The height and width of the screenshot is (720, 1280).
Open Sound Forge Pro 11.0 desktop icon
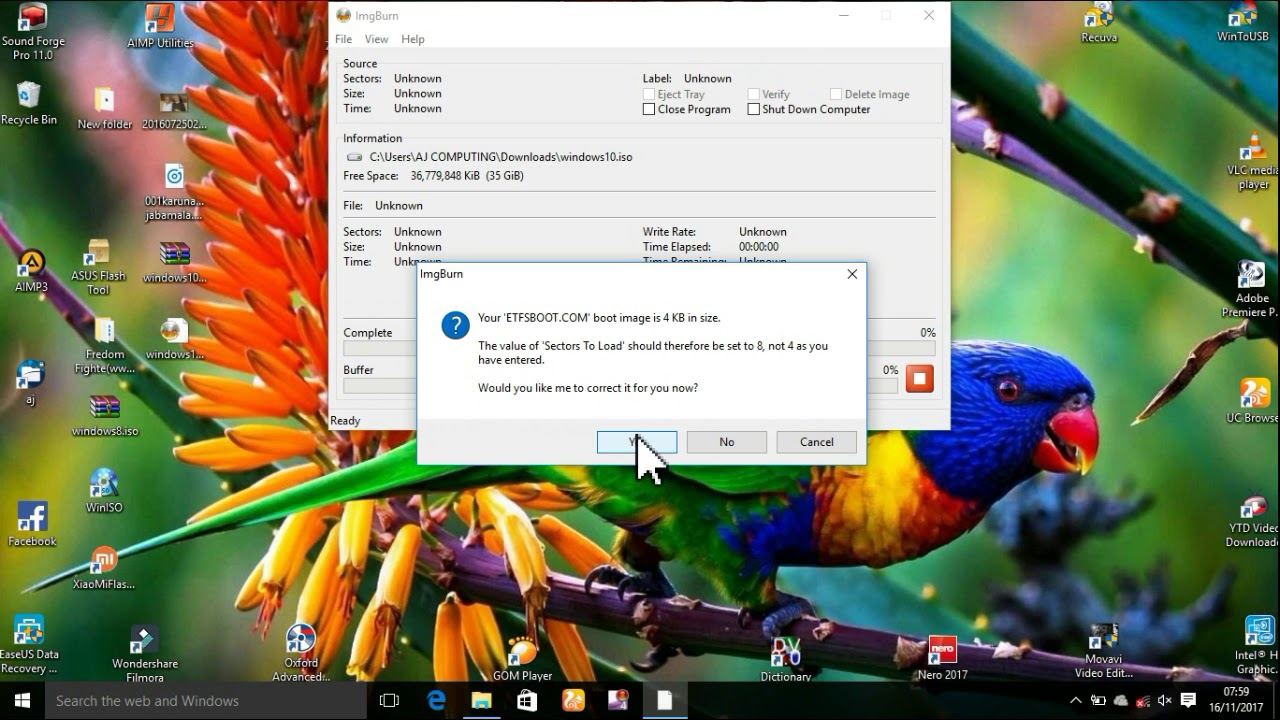coord(33,32)
